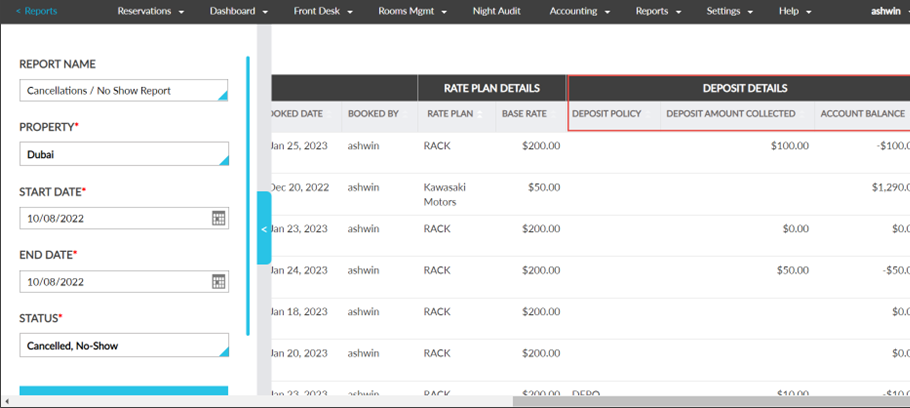The height and width of the screenshot is (408, 910).
Task: Go back via the Reports link
Action: click(x=37, y=11)
